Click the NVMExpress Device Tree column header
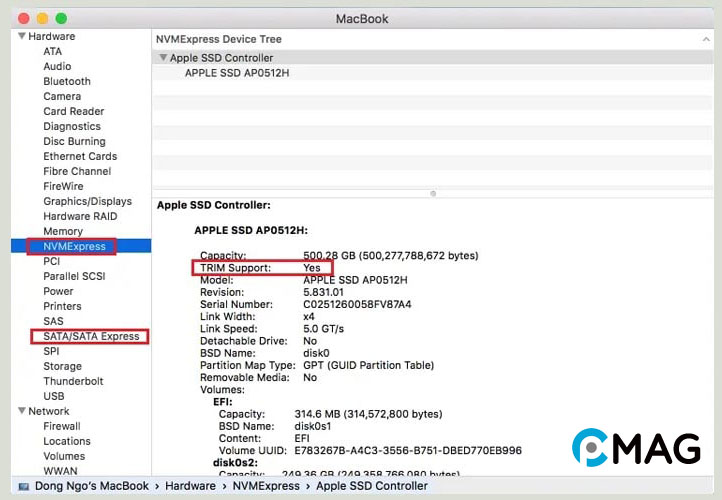The height and width of the screenshot is (500, 722). [219, 39]
